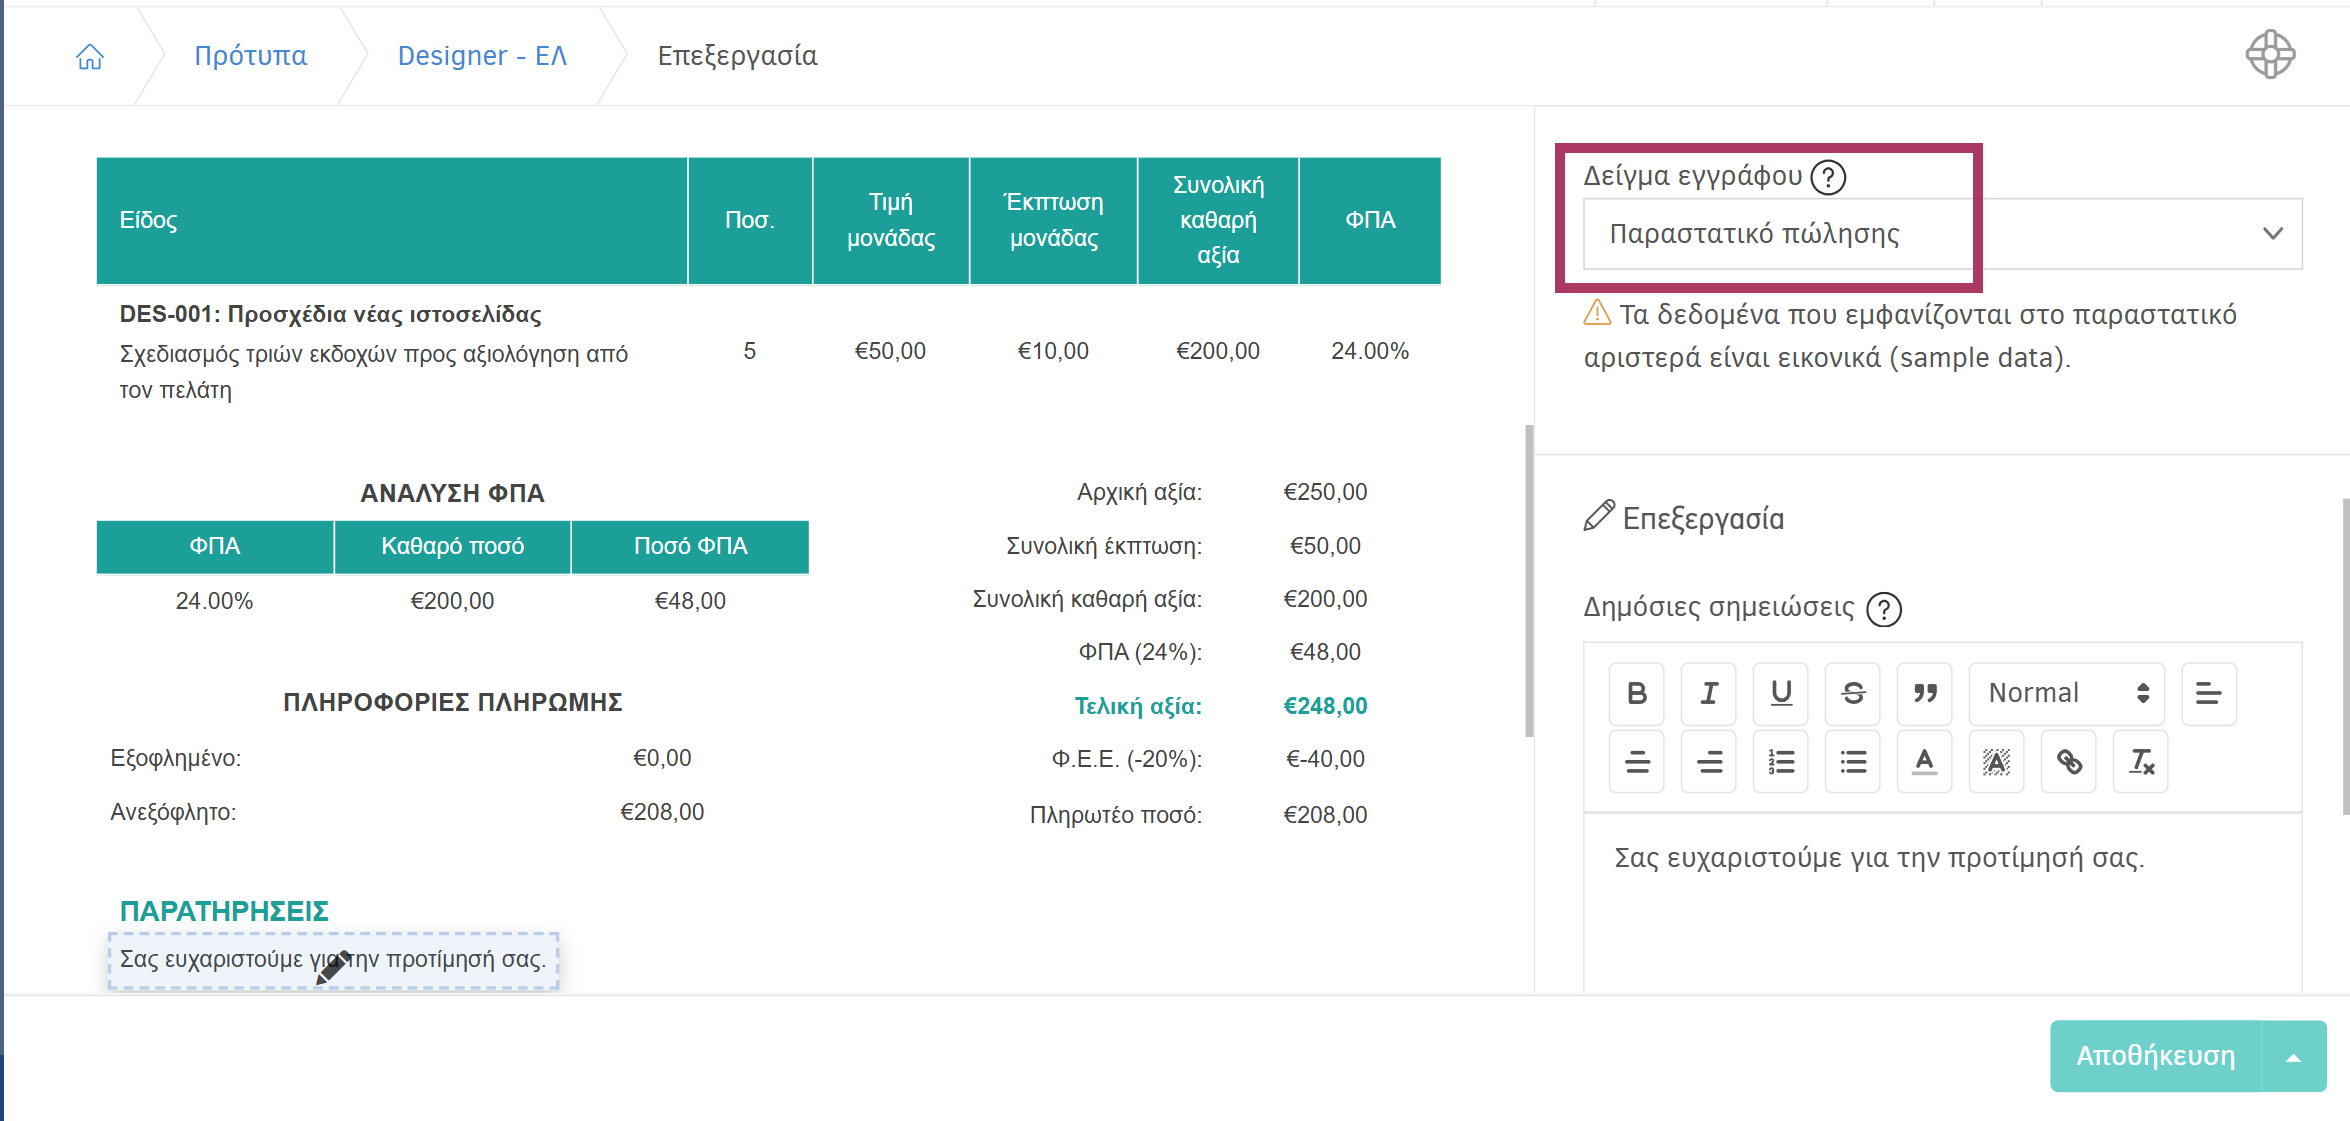Clear text formatting with Tx icon

[x=2140, y=762]
